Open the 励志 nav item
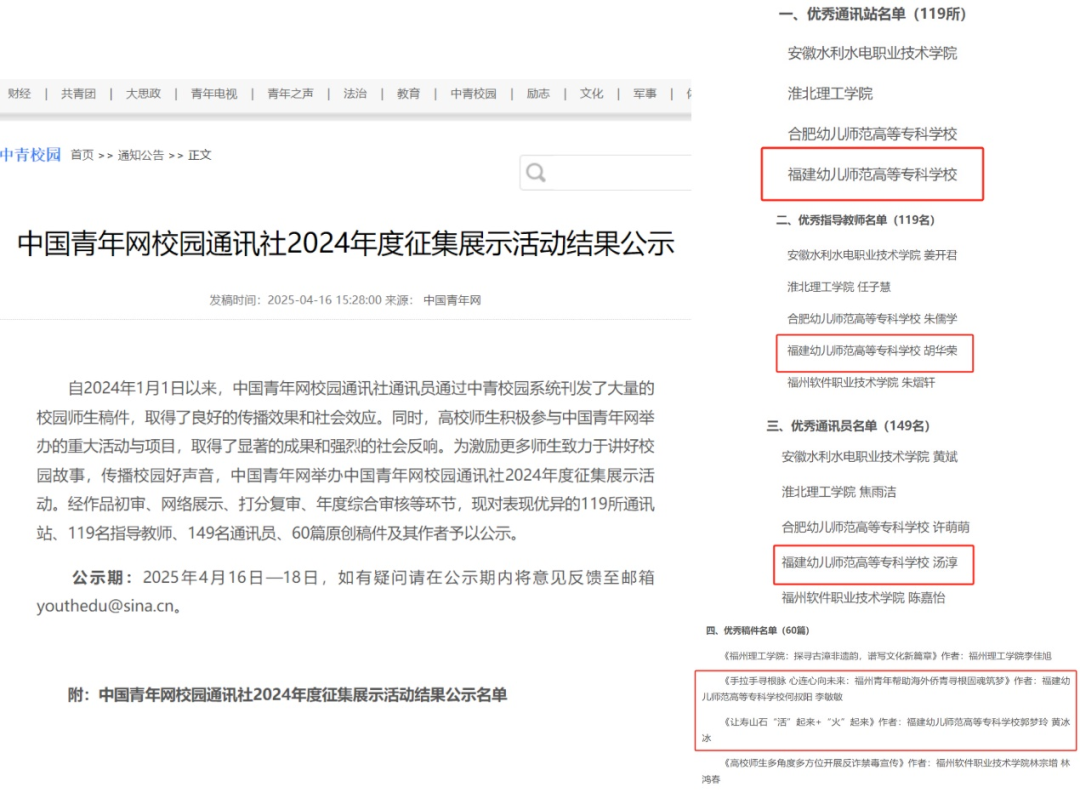 click(538, 94)
